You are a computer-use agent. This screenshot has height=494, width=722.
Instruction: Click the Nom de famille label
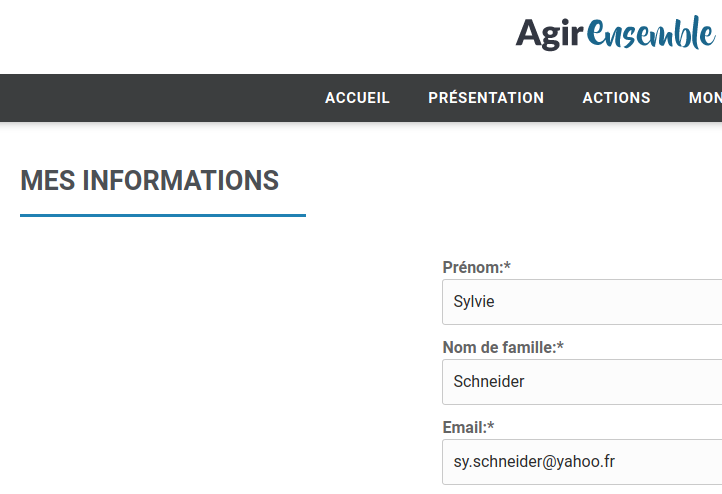pyautogui.click(x=498, y=347)
